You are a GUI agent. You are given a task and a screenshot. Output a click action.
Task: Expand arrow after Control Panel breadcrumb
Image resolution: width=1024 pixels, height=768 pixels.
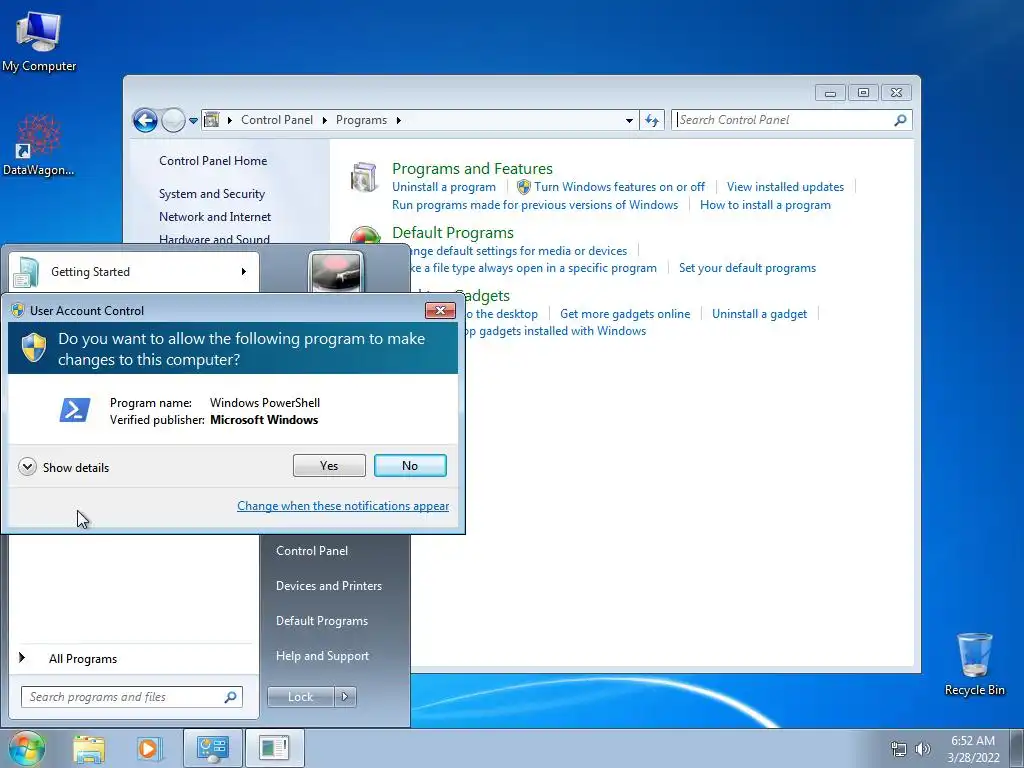tap(325, 120)
